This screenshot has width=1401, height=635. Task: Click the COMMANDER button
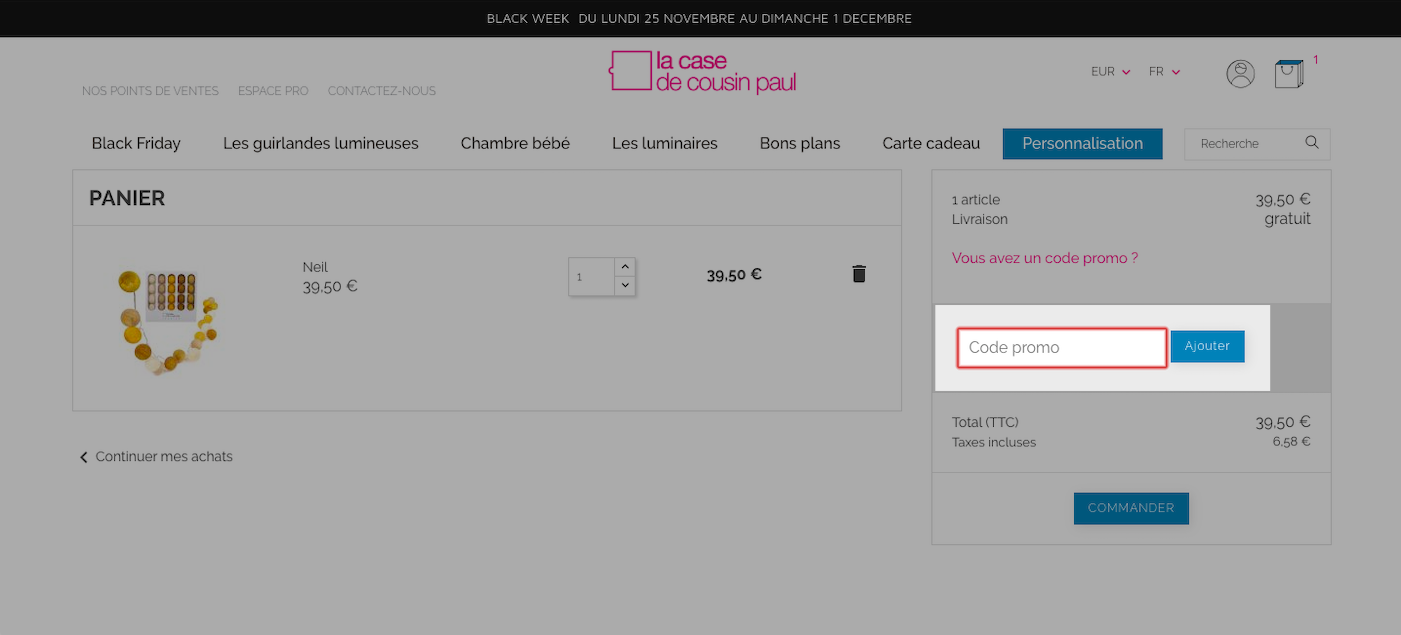click(x=1131, y=508)
